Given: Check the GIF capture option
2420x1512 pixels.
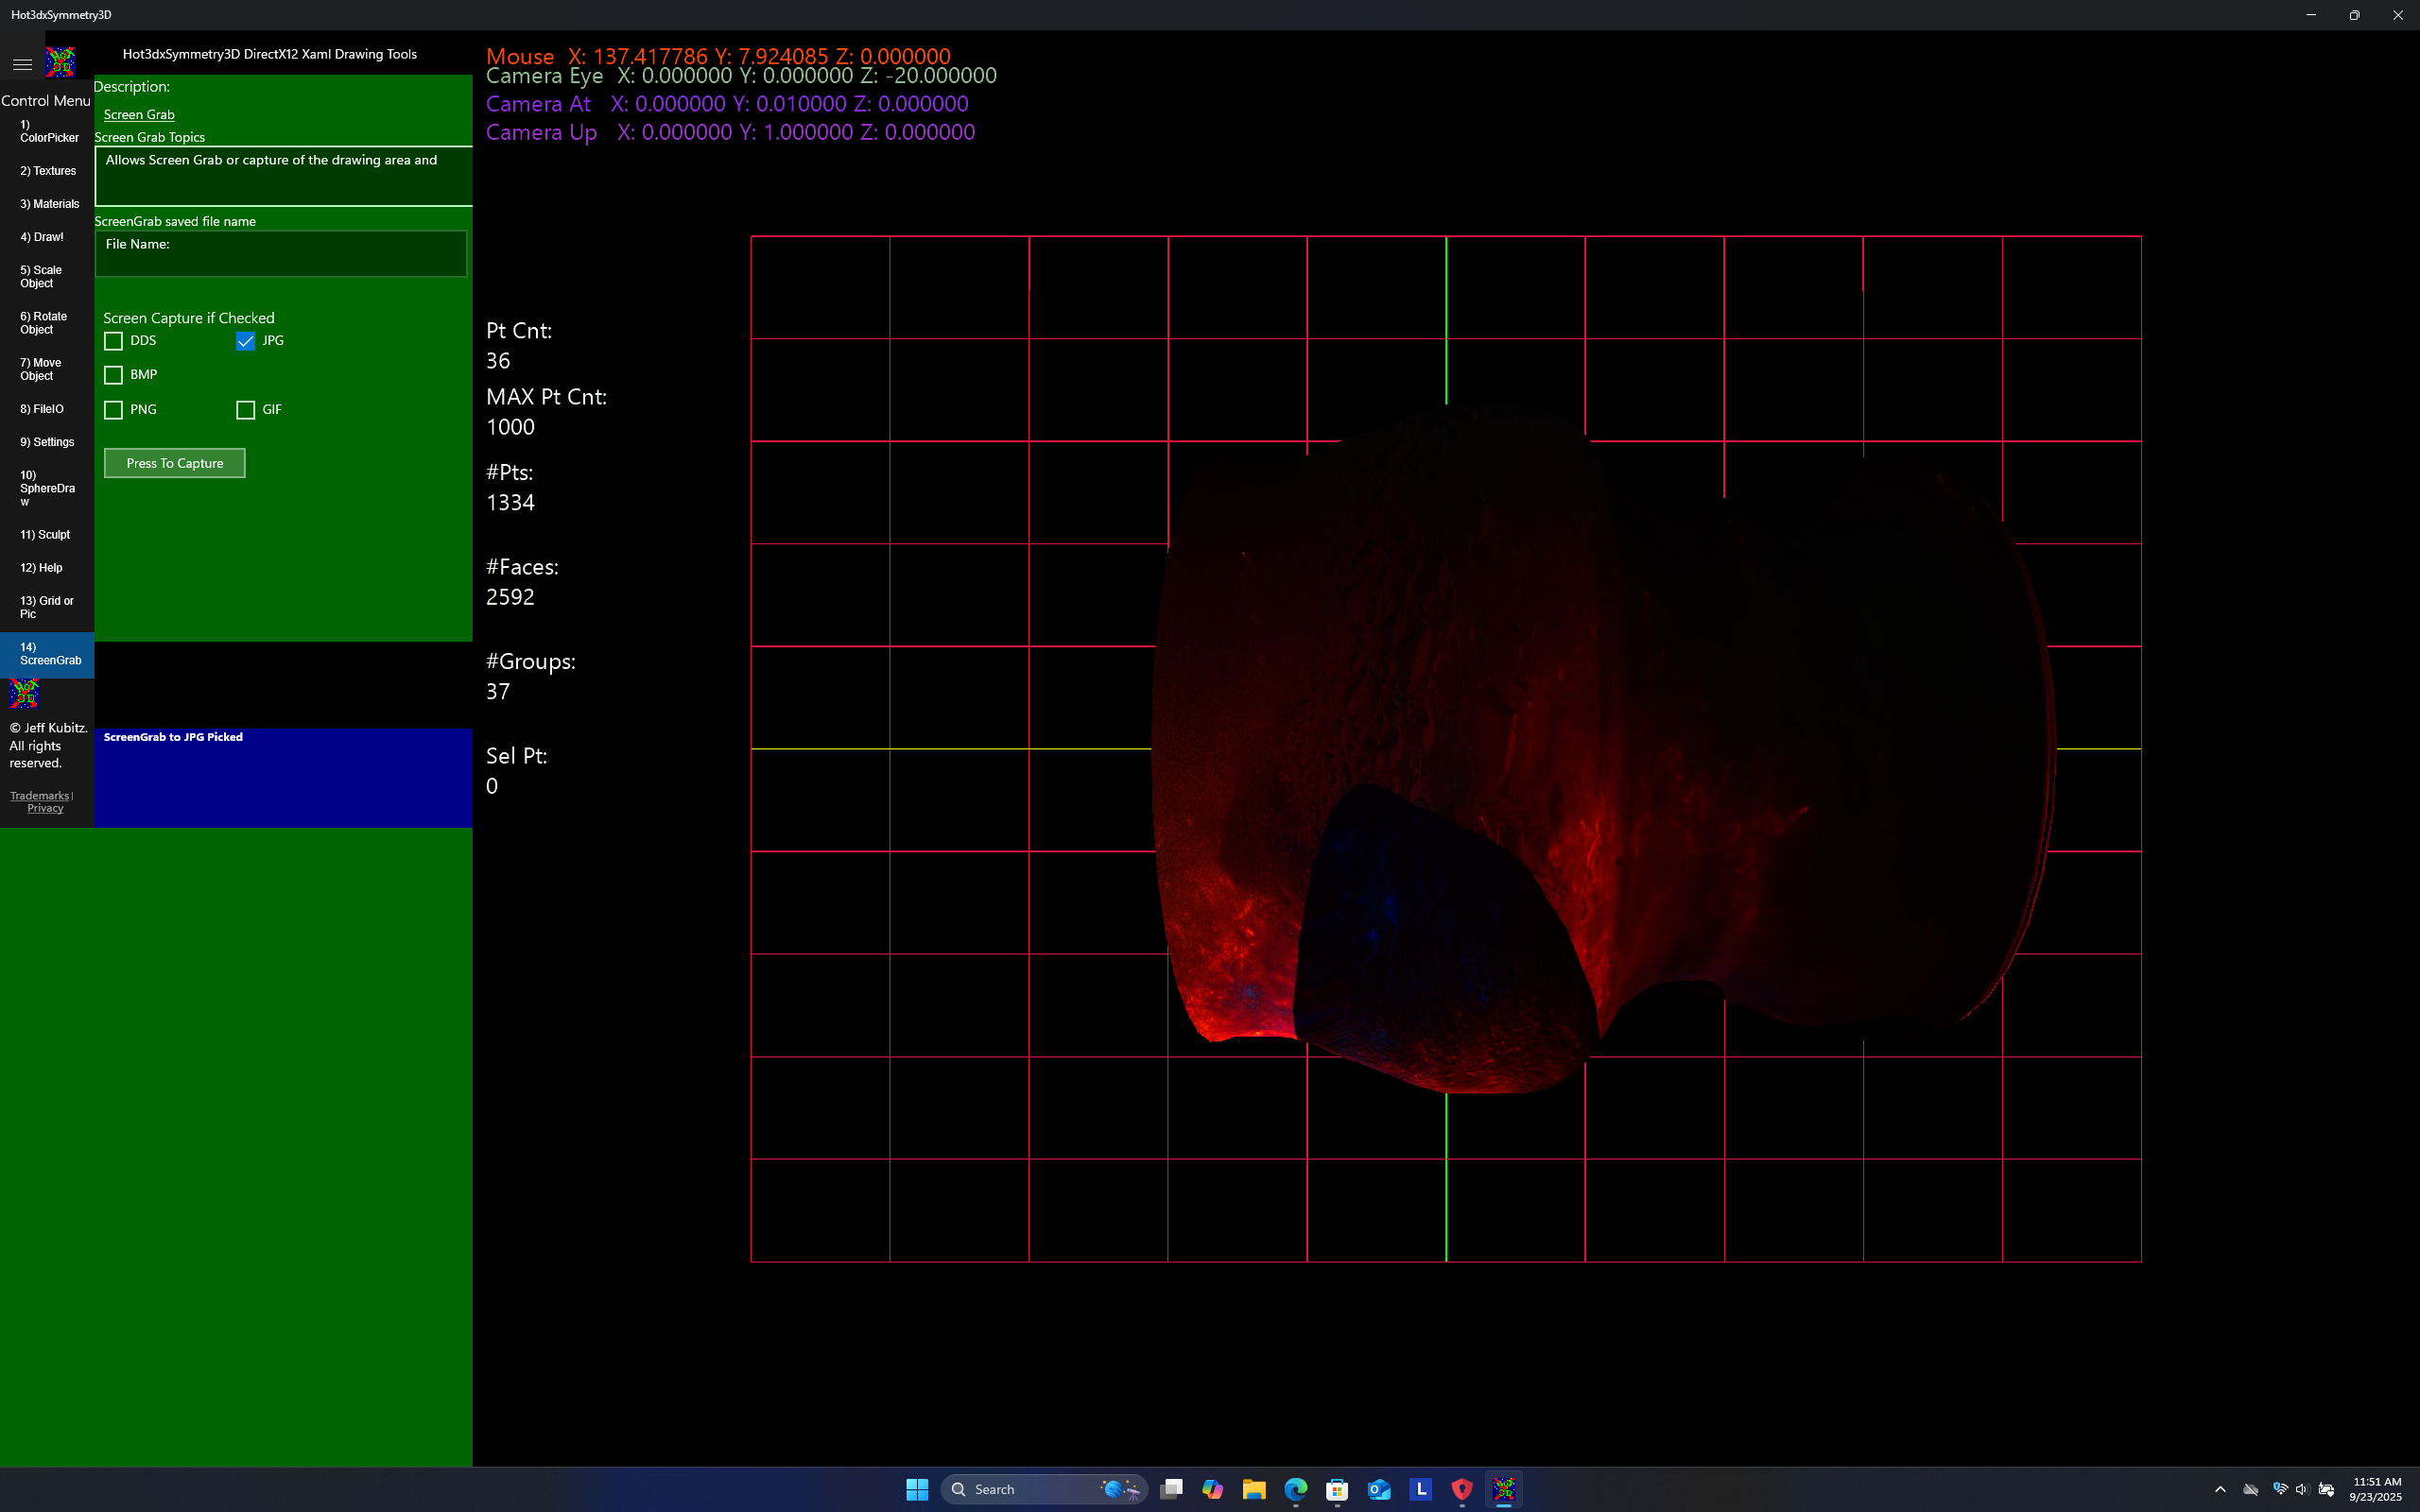Looking at the screenshot, I should click(x=246, y=409).
